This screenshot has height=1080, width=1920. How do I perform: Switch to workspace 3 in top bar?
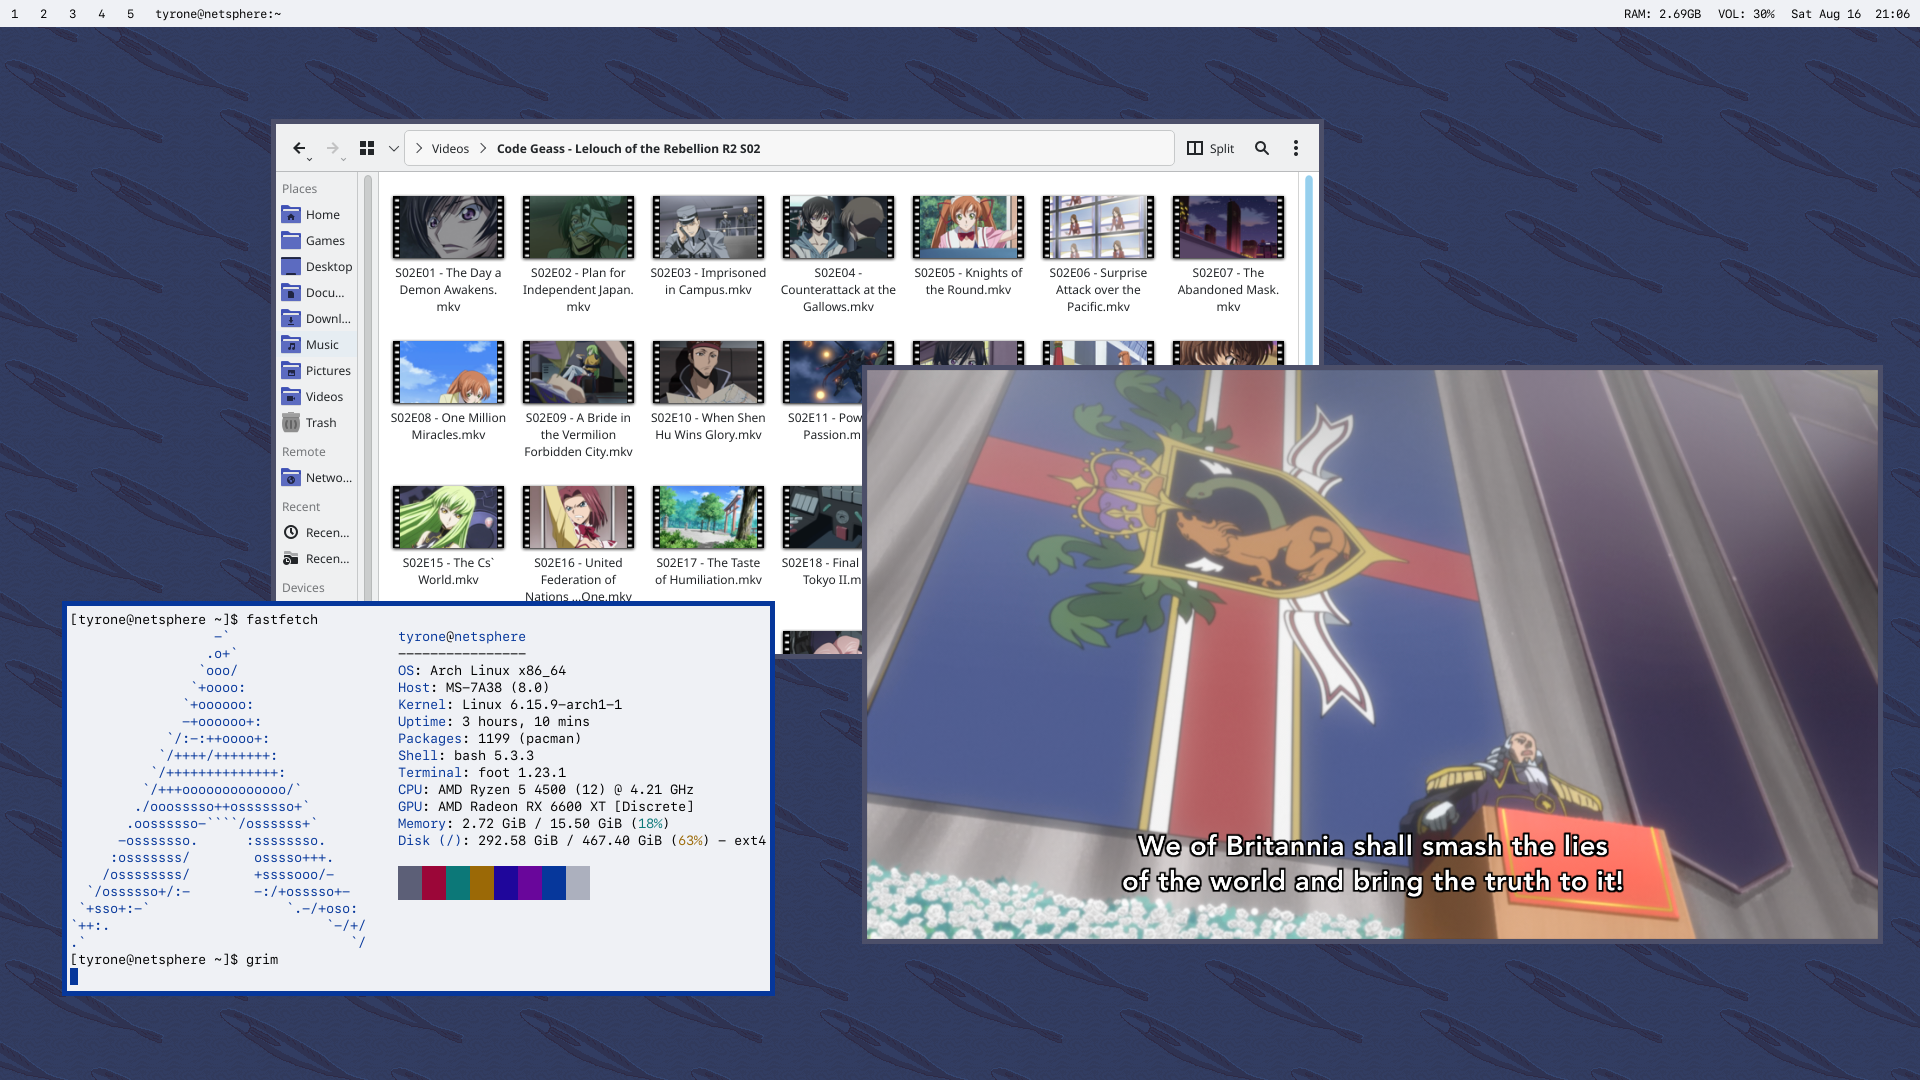point(72,14)
